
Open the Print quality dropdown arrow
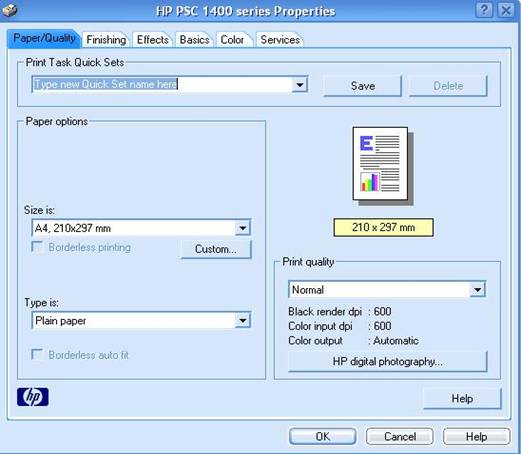pyautogui.click(x=477, y=289)
